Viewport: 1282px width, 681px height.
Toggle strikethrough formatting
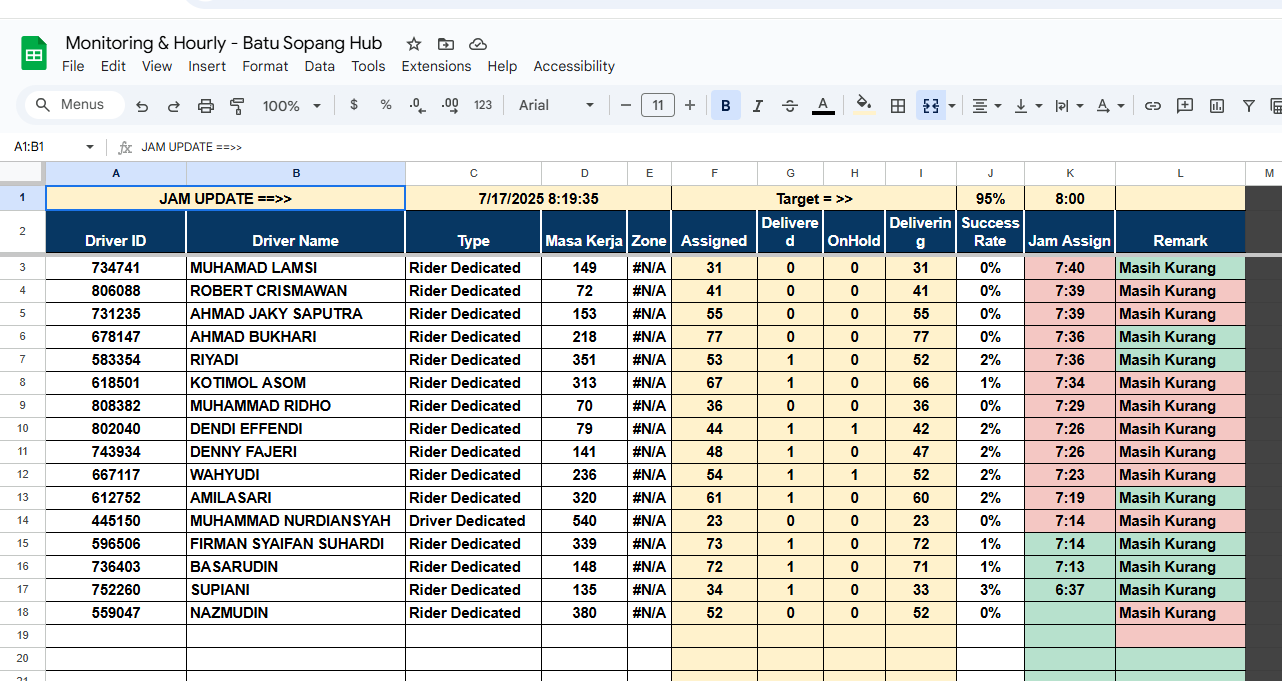[790, 105]
